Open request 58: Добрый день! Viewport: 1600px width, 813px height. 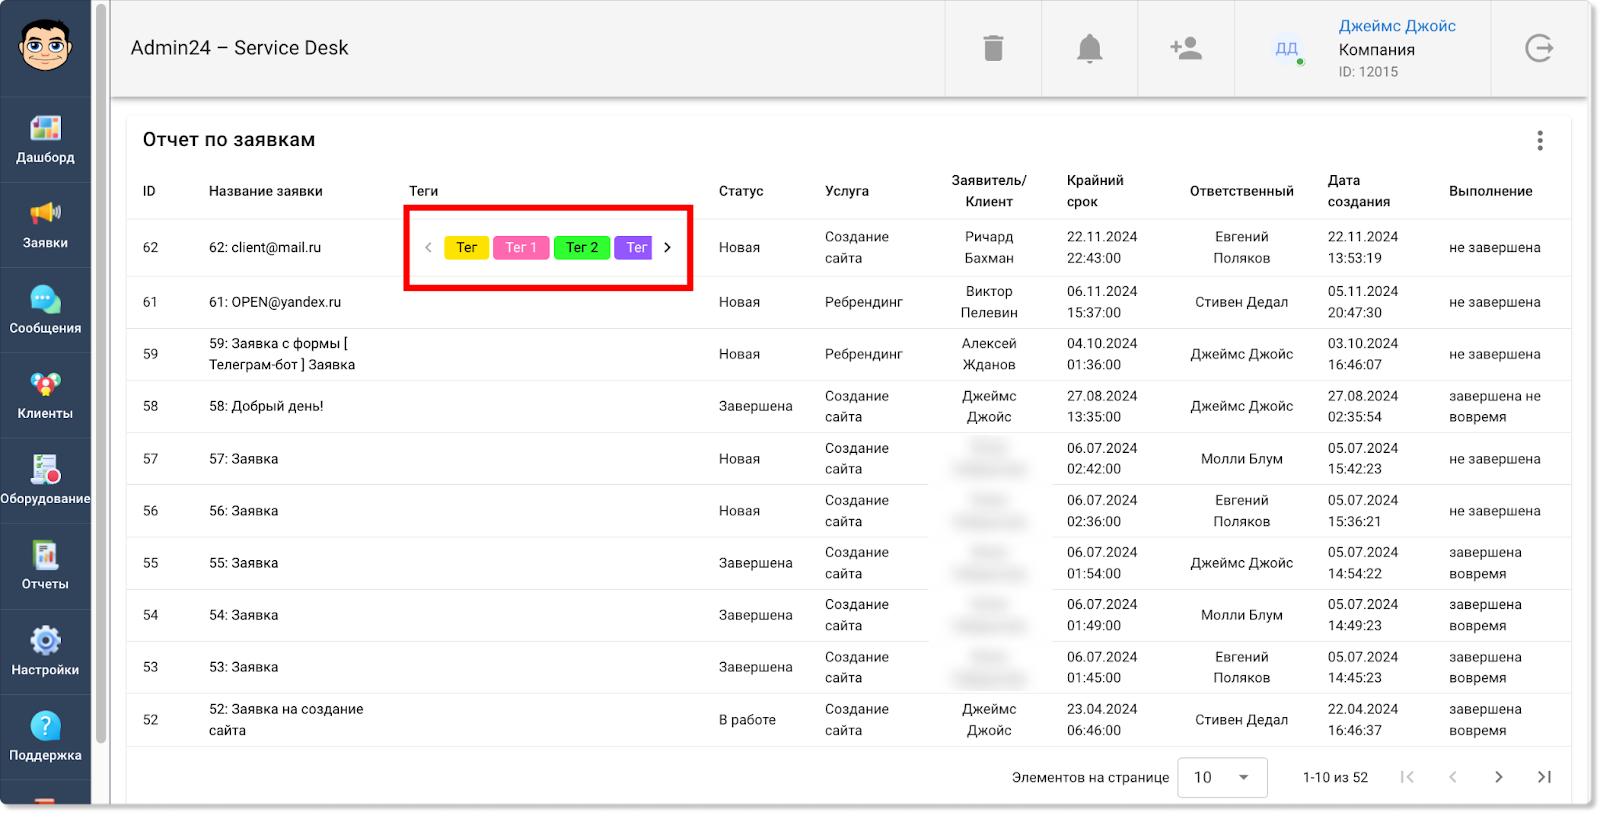266,406
